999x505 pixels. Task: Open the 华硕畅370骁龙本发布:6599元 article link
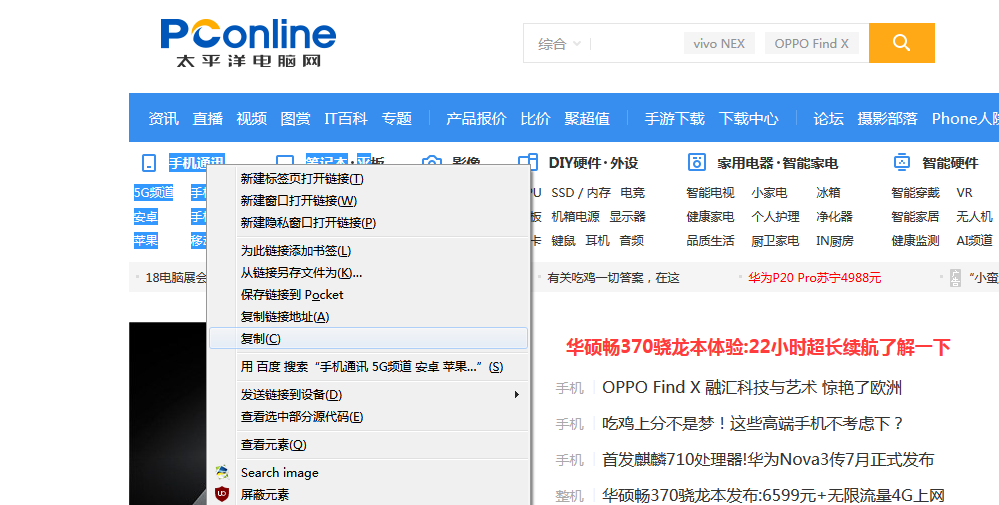pyautogui.click(x=773, y=495)
